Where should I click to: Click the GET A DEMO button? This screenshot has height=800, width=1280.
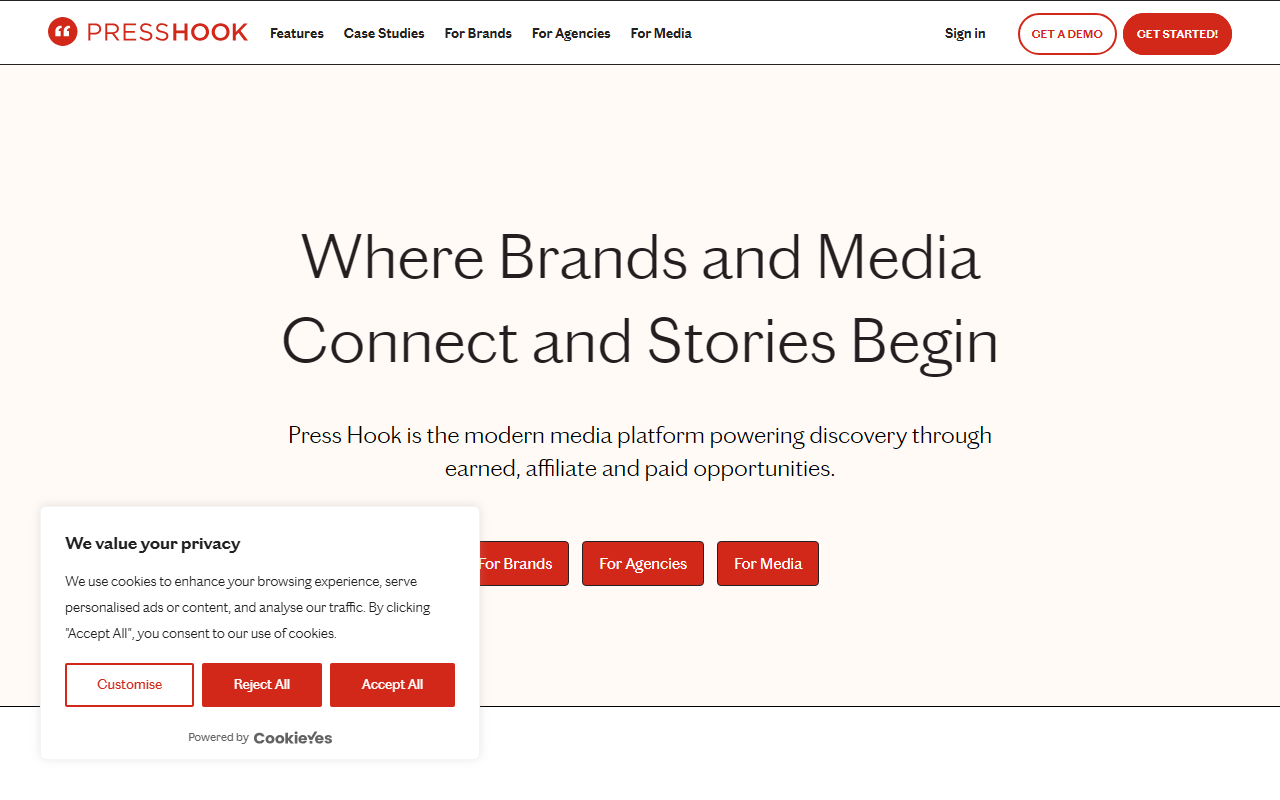coord(1067,34)
